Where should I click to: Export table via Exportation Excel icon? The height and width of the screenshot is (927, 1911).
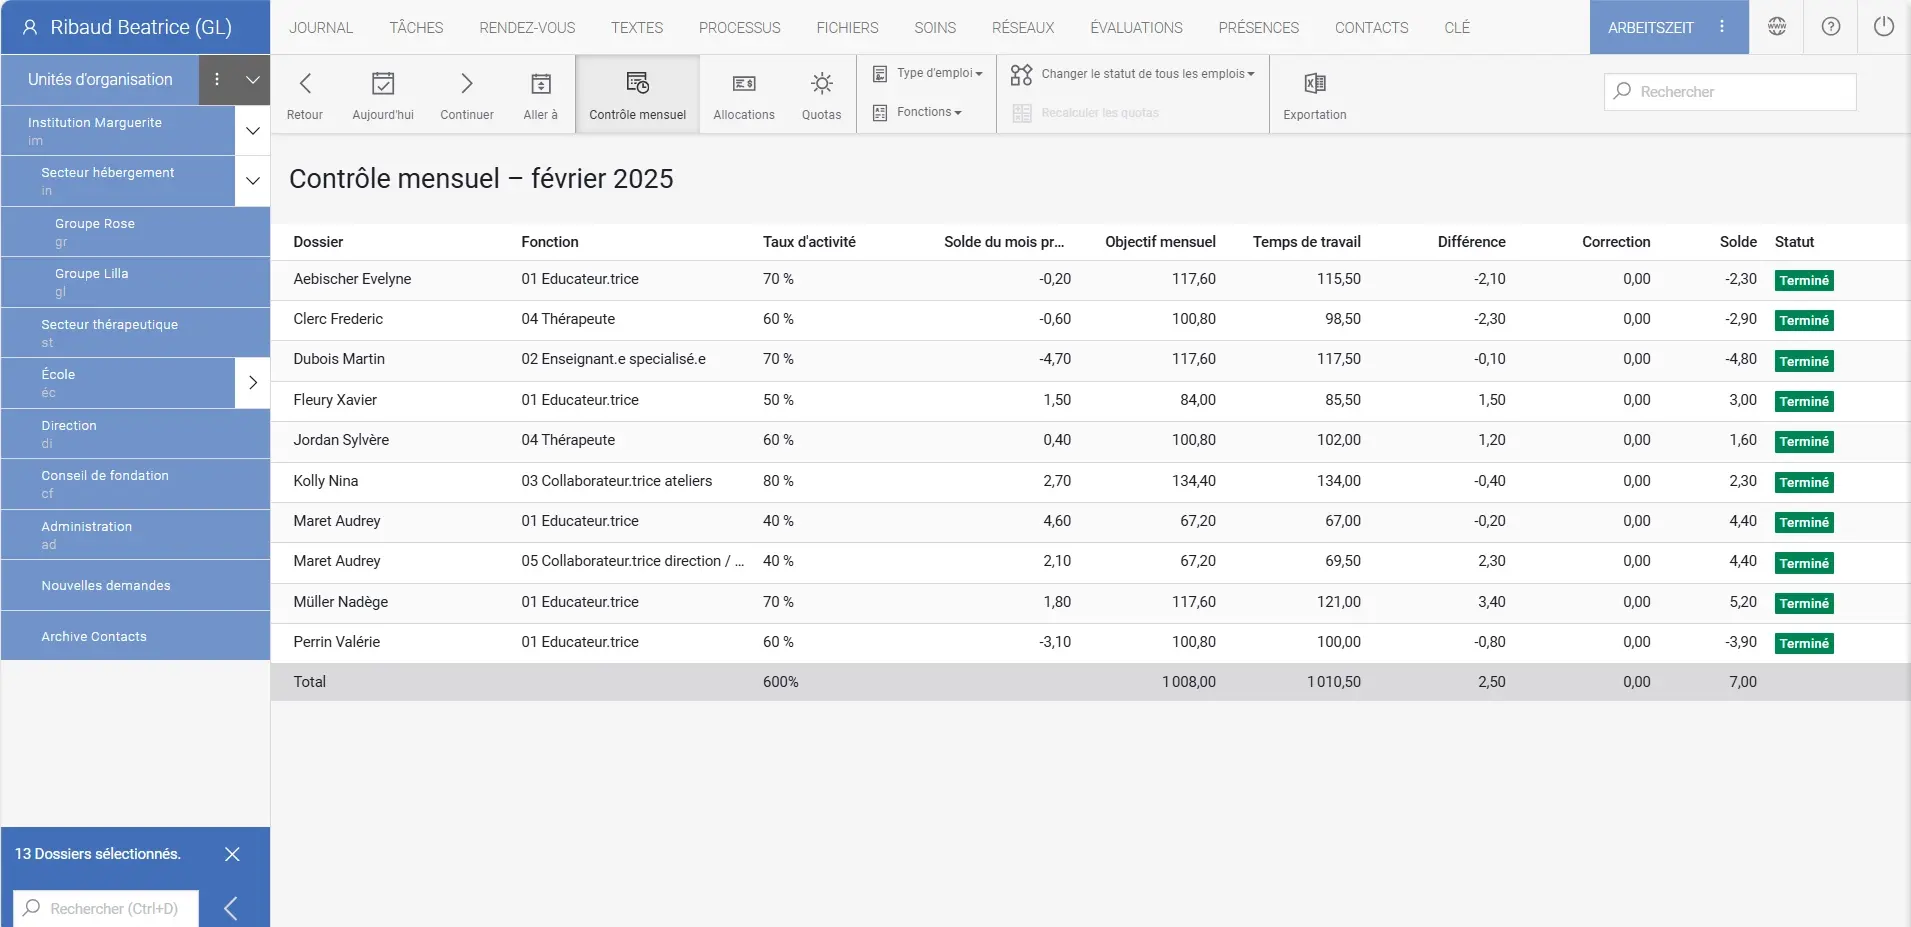tap(1314, 84)
